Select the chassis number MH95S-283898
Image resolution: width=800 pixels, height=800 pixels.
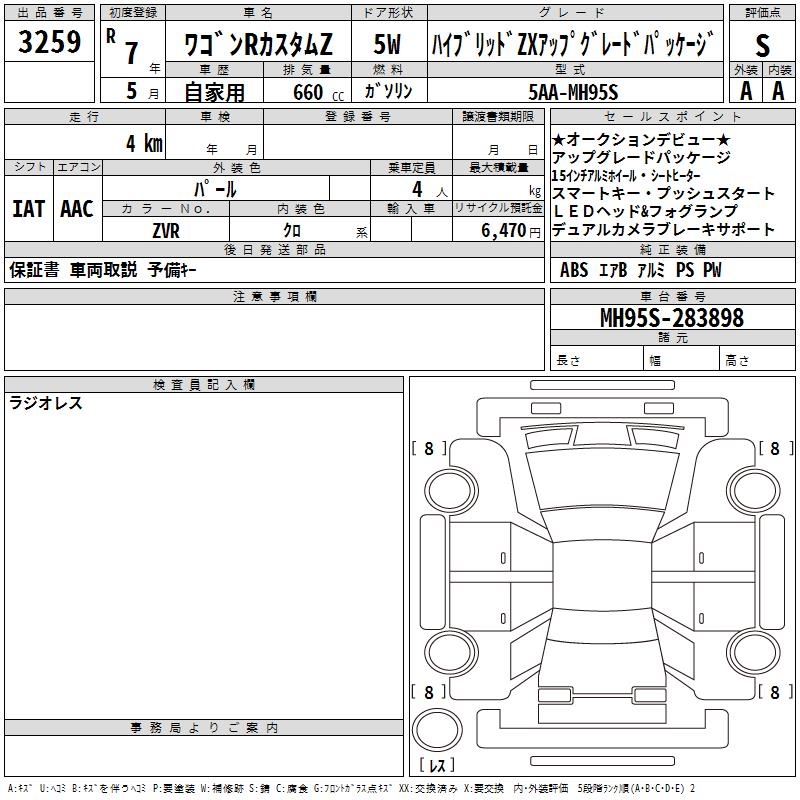tap(671, 318)
